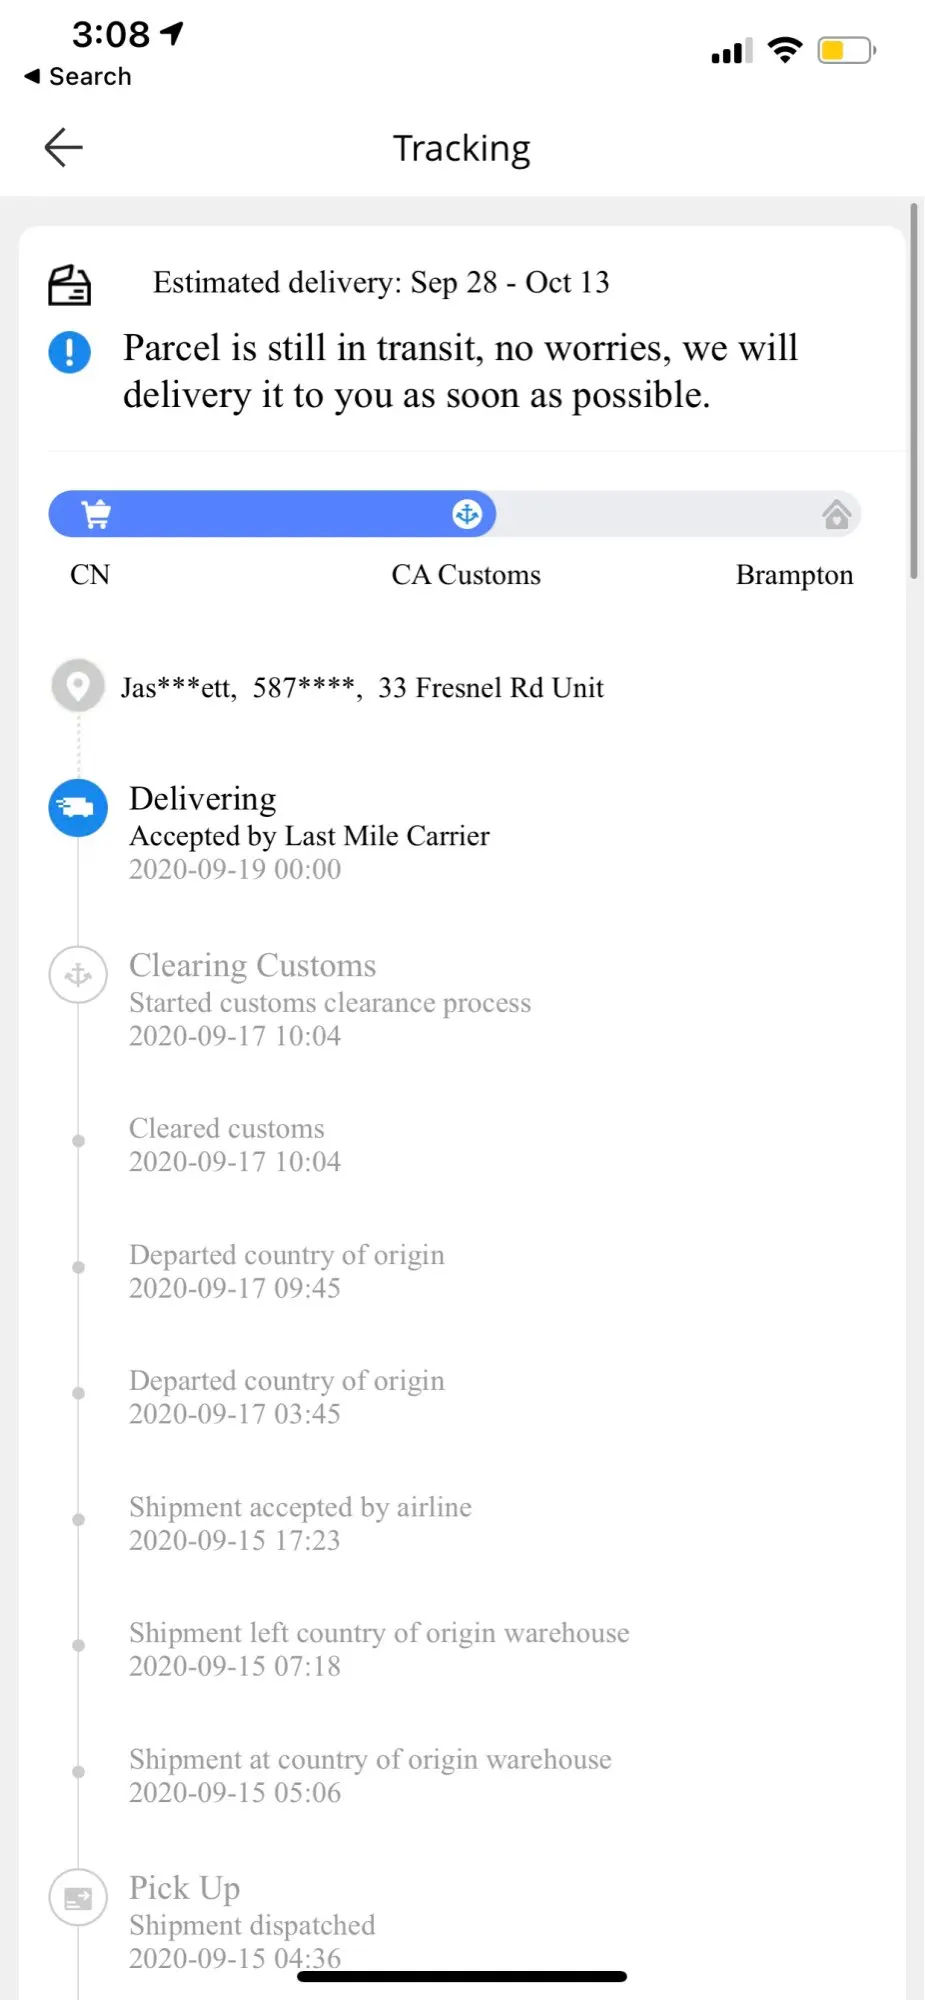This screenshot has width=925, height=2000.
Task: Tap the blue shipment progress bar
Action: pyautogui.click(x=272, y=514)
